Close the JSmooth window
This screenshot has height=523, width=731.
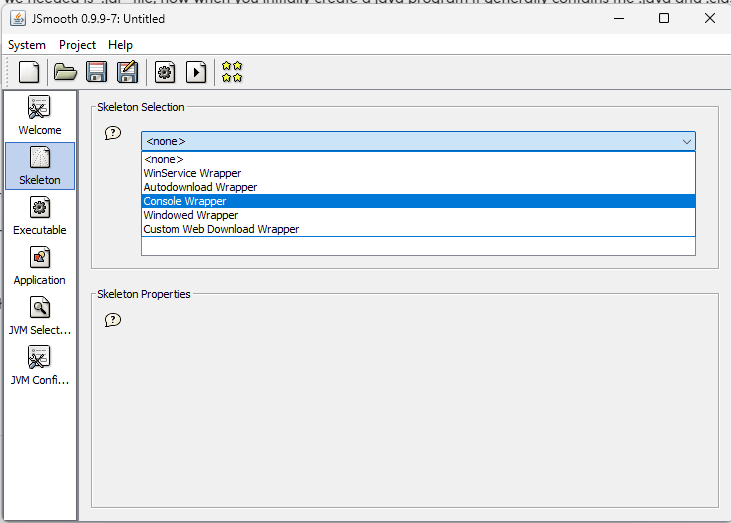710,19
